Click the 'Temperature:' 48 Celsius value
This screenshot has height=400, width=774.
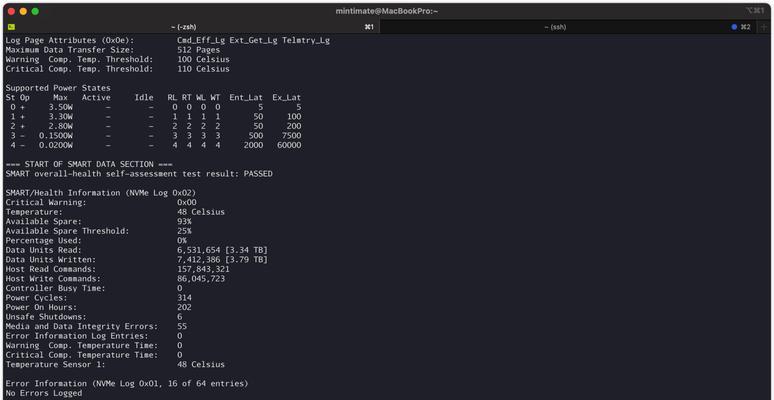point(201,212)
